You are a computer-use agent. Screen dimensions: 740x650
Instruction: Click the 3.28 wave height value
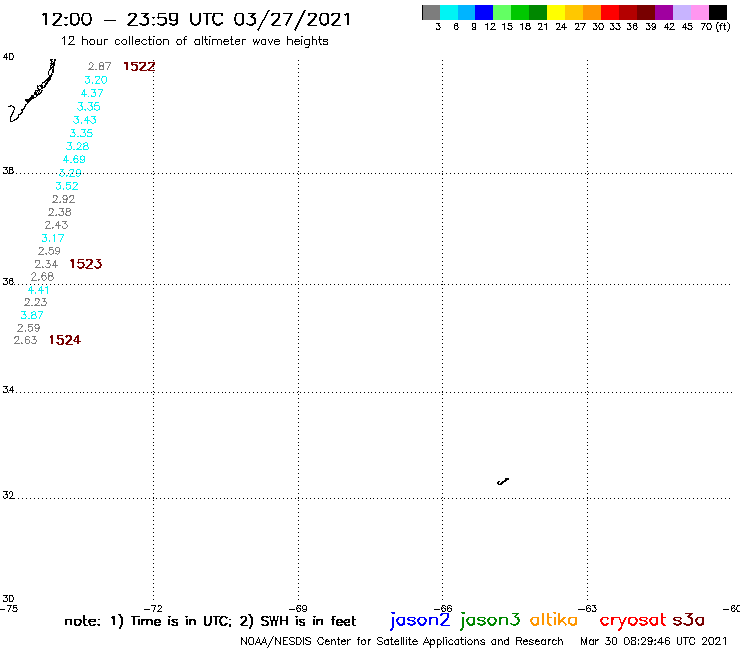point(77,146)
